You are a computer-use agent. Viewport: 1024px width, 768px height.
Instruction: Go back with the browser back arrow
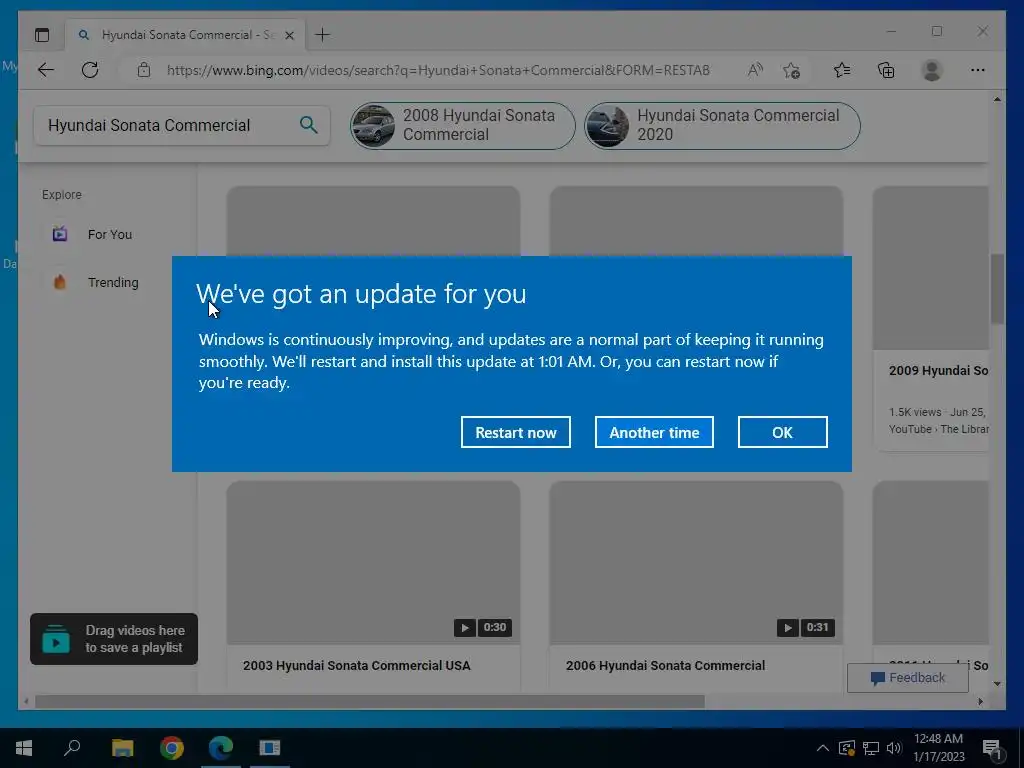coord(46,70)
